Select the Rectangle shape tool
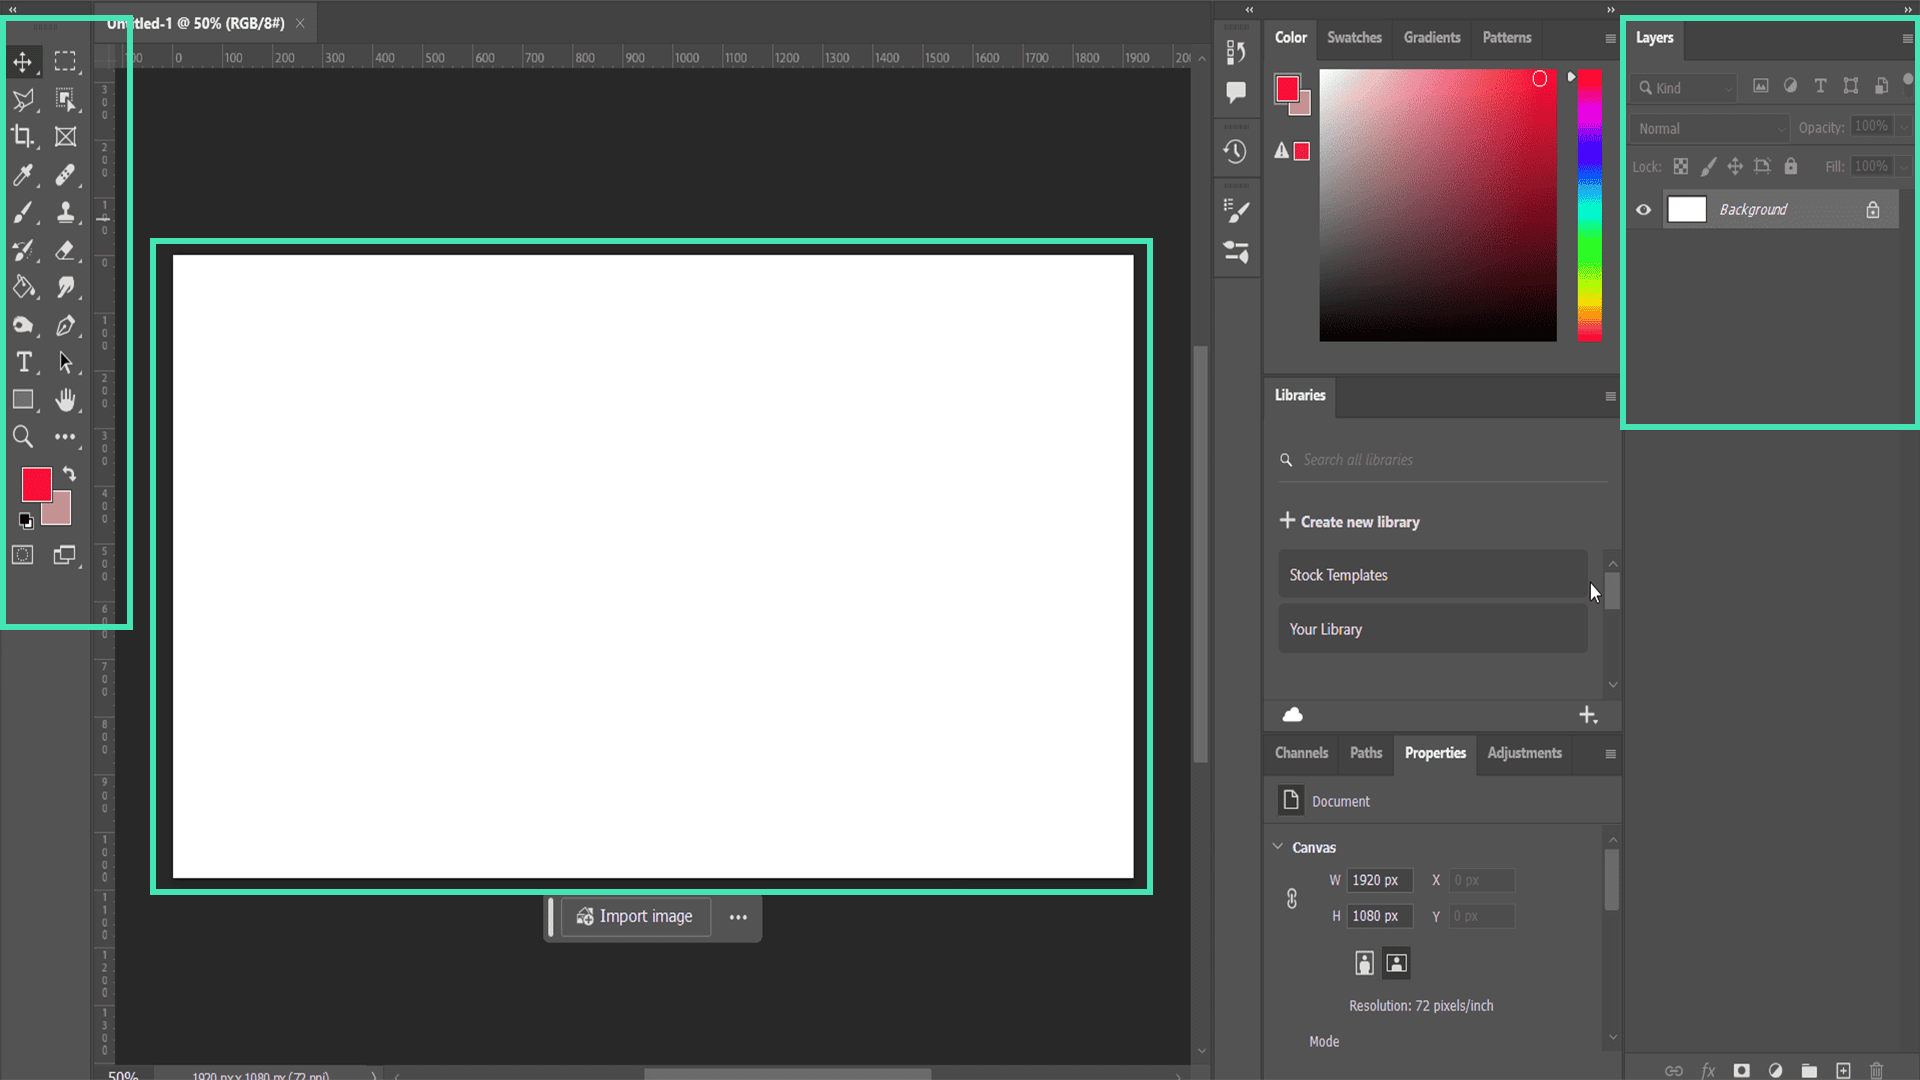Viewport: 1920px width, 1080px height. pos(22,400)
